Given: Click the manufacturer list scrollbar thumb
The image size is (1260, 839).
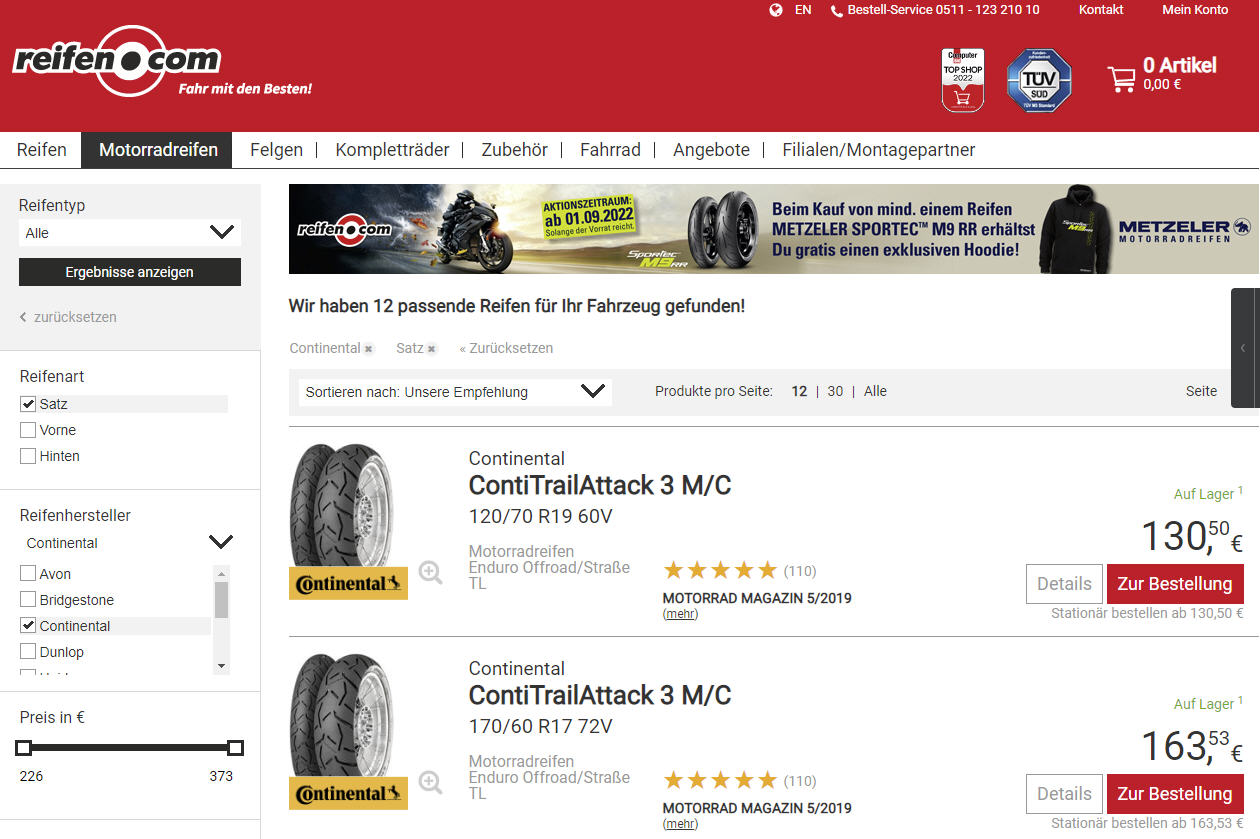Looking at the screenshot, I should pos(222,600).
